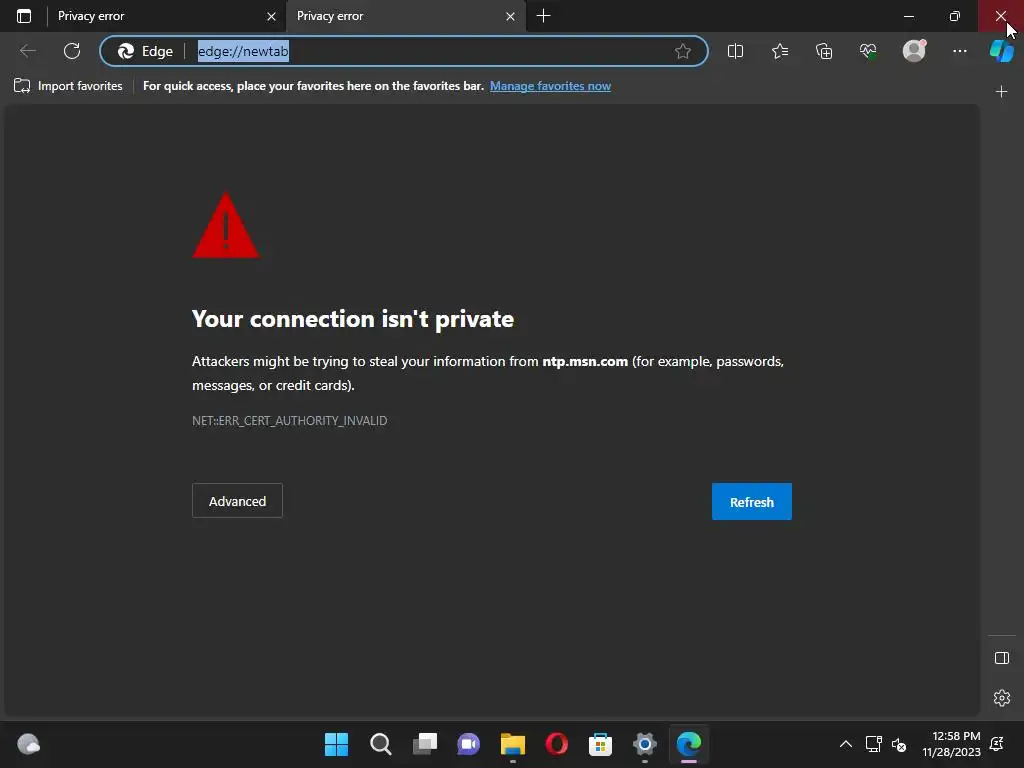Open the clock showing 12:58 PM
Screen dimensions: 1024x768
click(x=952, y=744)
